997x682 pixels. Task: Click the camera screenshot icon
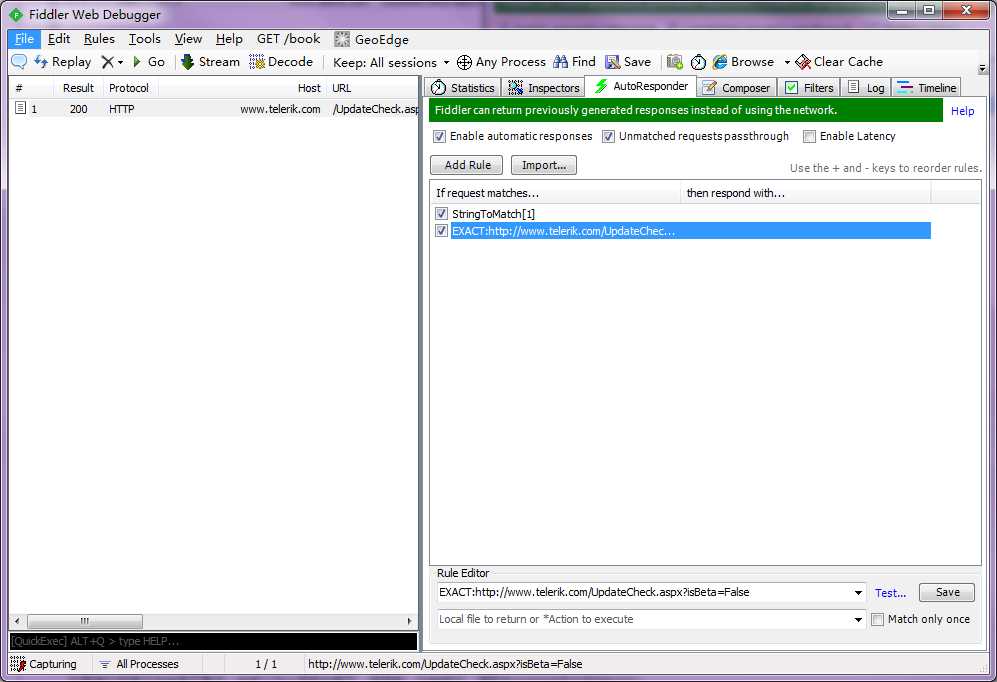[x=675, y=62]
